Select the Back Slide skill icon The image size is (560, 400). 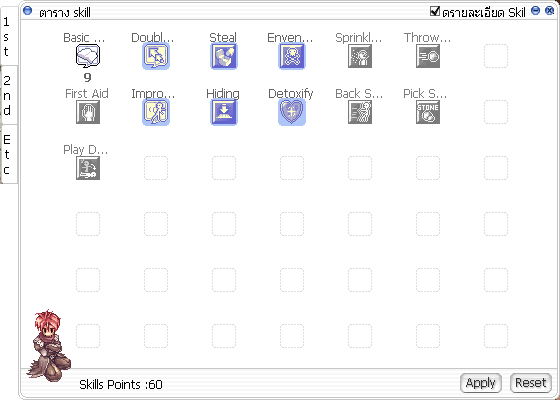coord(360,112)
